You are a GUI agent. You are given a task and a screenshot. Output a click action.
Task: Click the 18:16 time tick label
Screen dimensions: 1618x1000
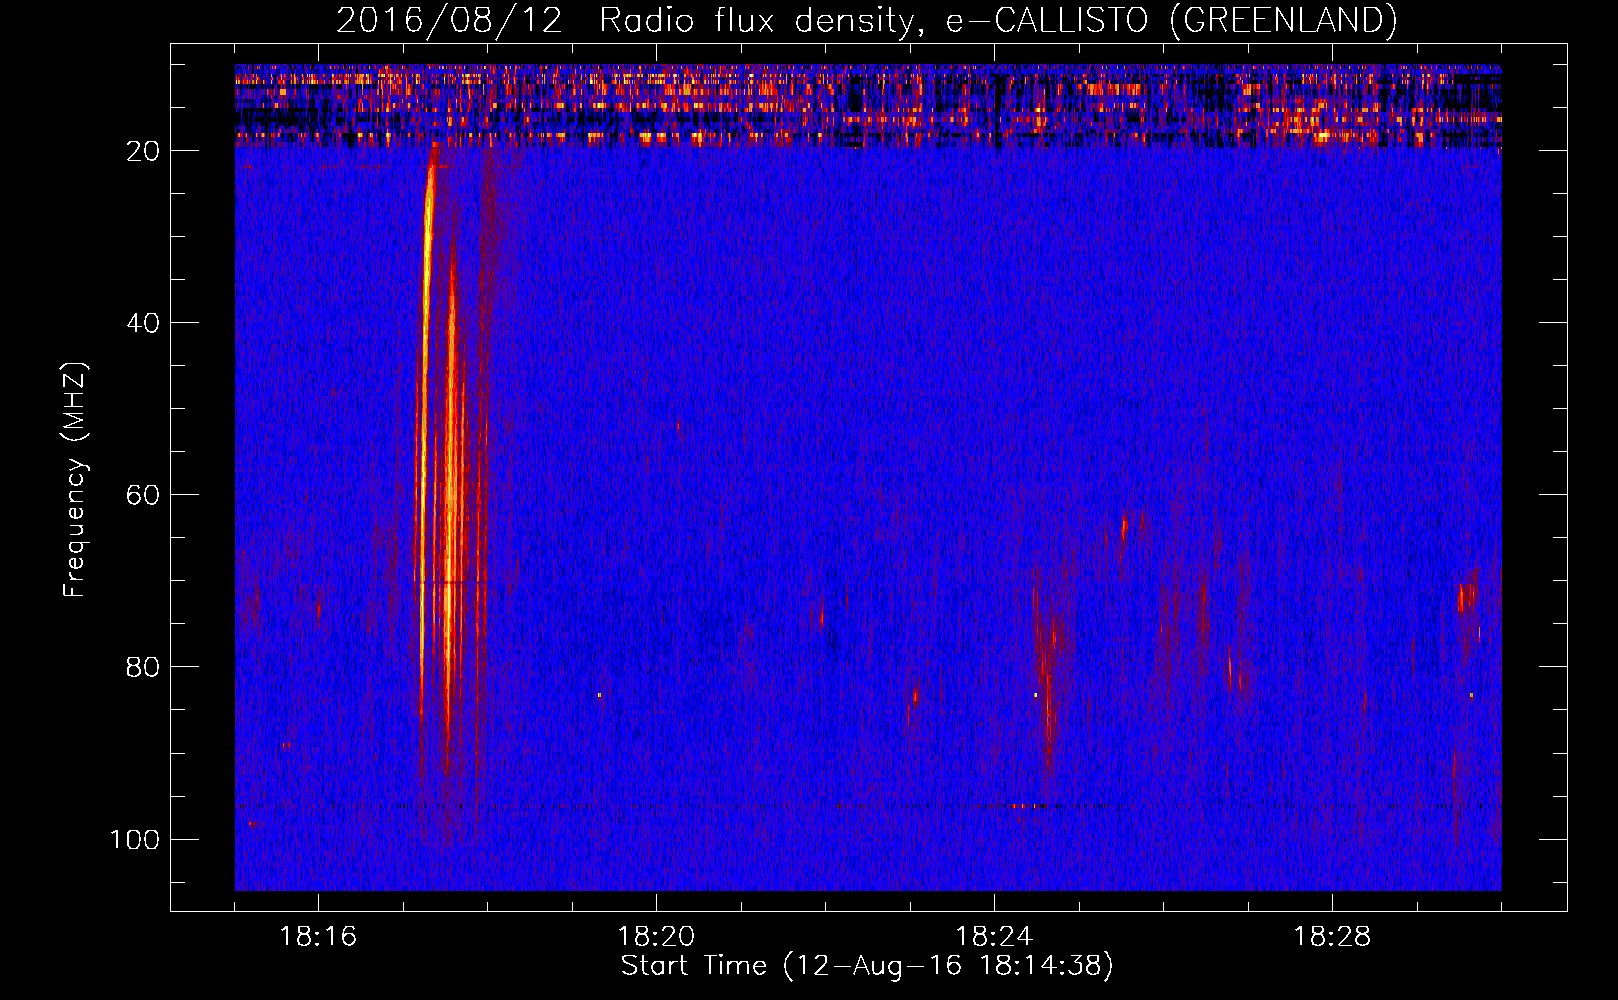318,937
